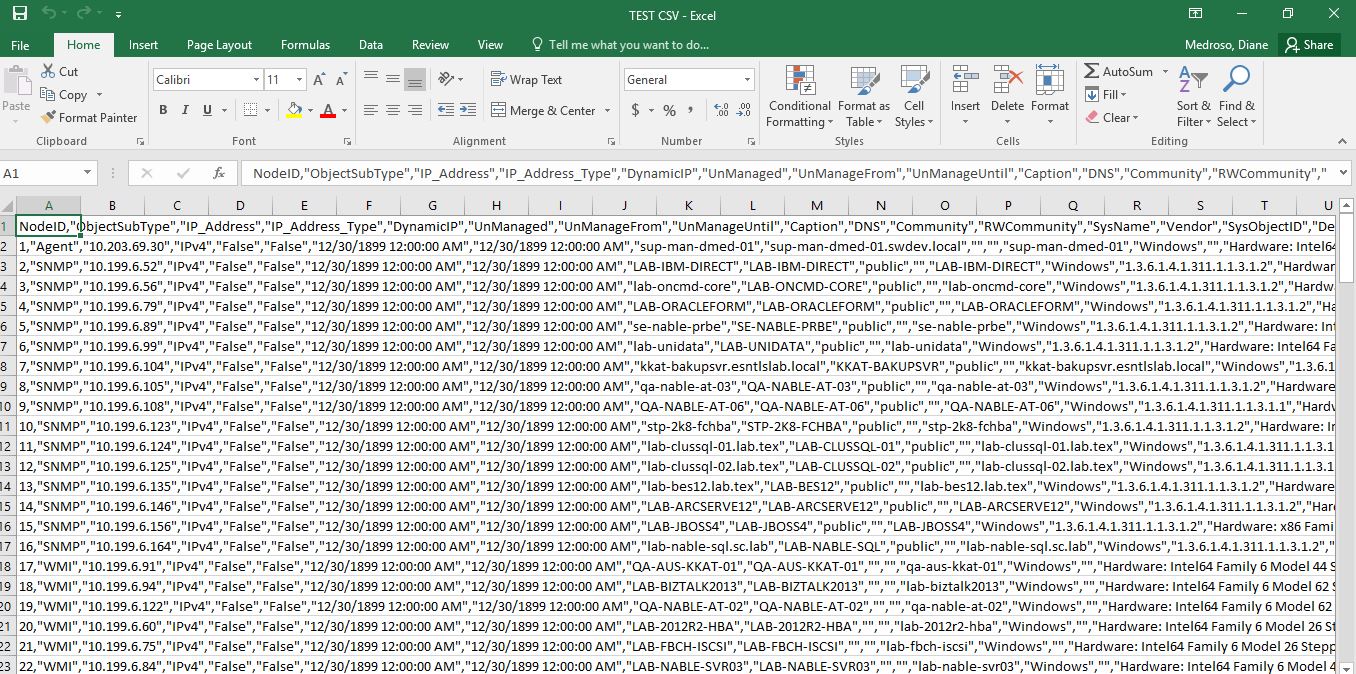
Task: Switch to the Formulas tab
Action: click(305, 45)
